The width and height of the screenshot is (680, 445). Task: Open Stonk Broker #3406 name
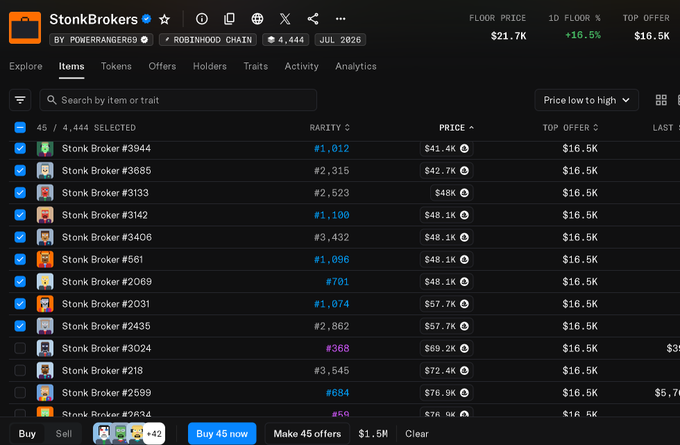[107, 237]
